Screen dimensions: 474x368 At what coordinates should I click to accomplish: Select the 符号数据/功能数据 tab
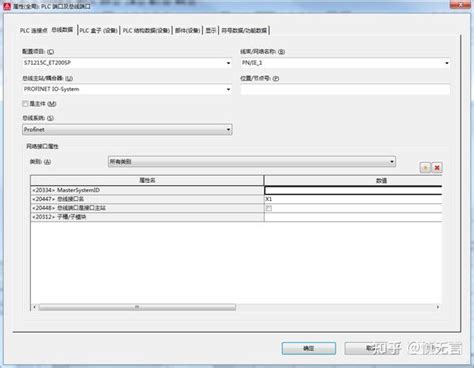point(244,30)
